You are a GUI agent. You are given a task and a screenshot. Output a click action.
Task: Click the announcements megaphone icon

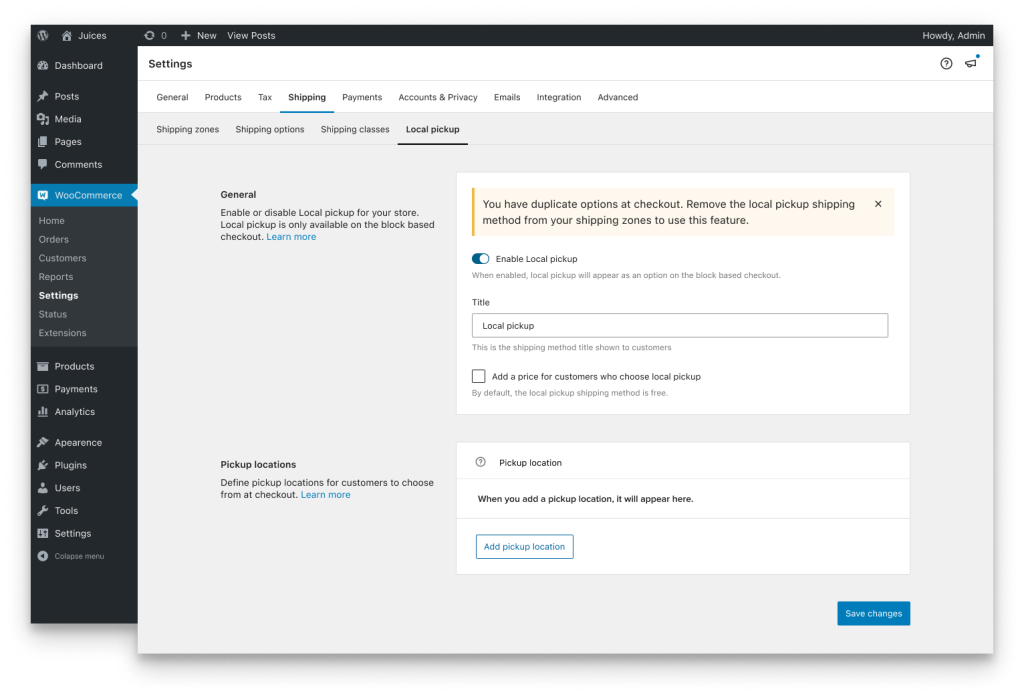tap(970, 62)
